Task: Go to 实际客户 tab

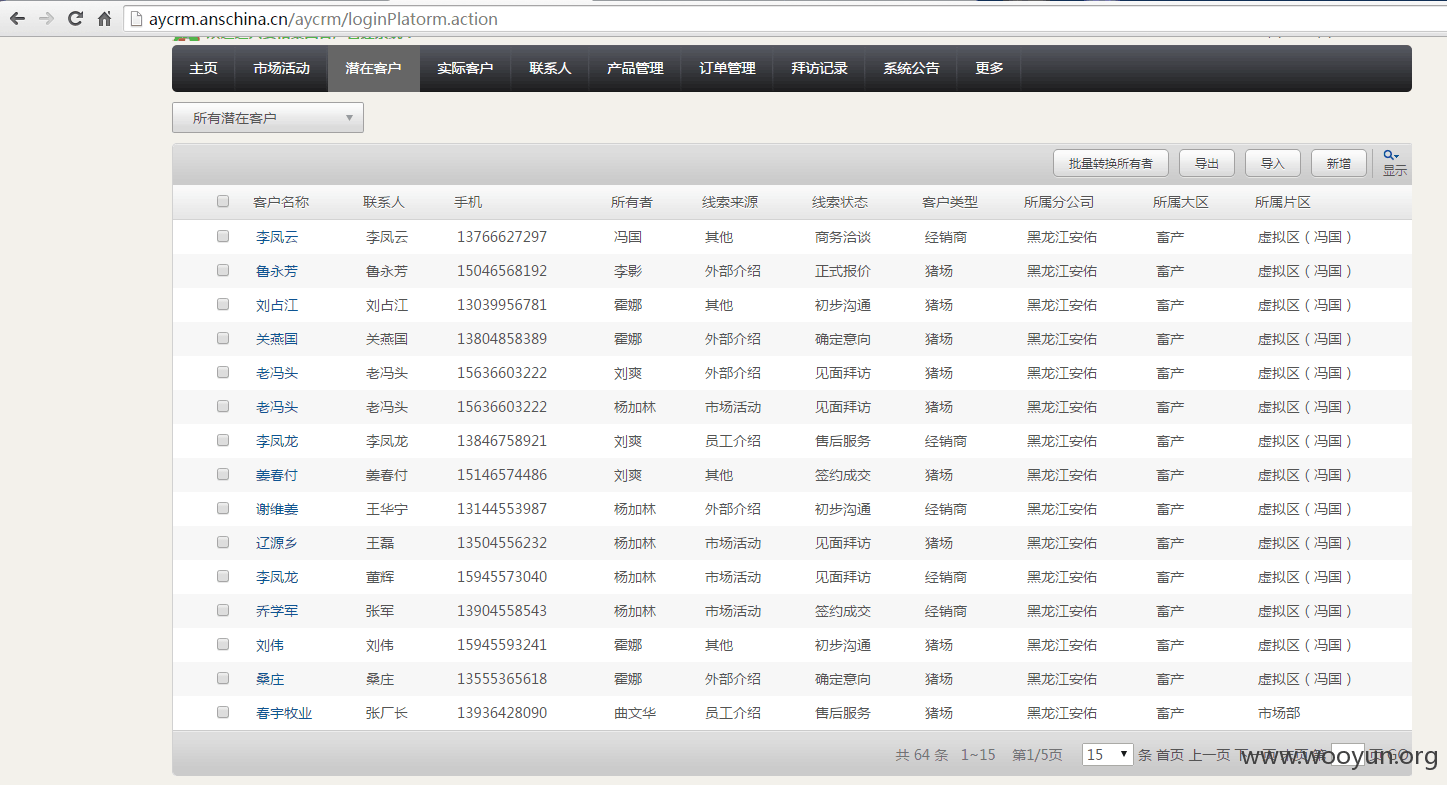Action: (x=466, y=68)
